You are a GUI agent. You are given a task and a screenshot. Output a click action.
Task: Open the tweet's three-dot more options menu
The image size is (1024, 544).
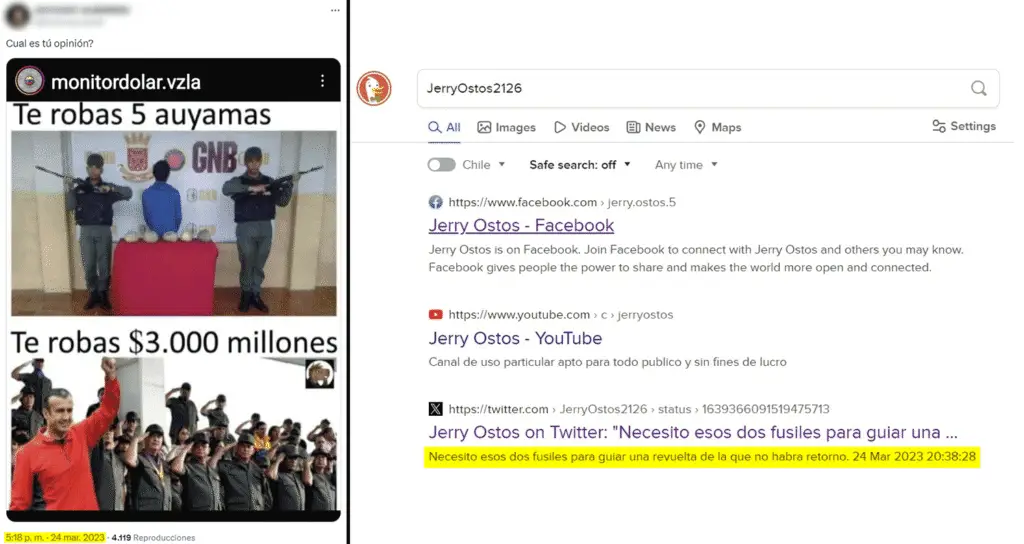[334, 11]
